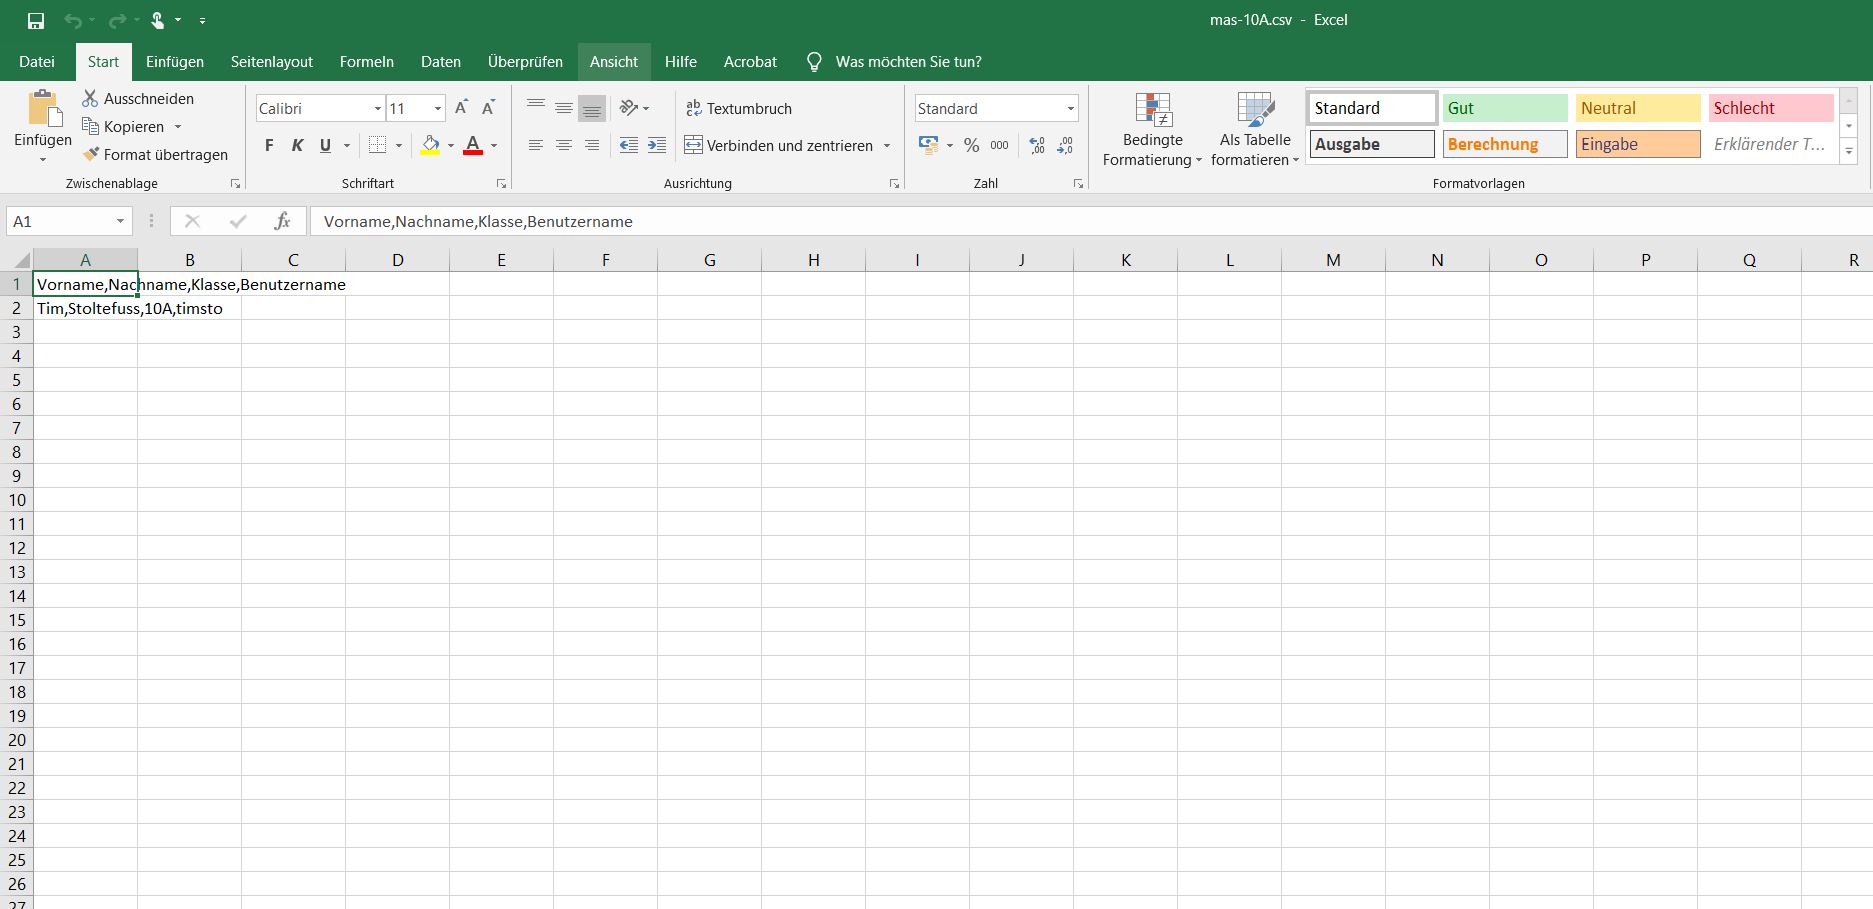
Task: Open the font name Calibri dropdown
Action: click(378, 108)
